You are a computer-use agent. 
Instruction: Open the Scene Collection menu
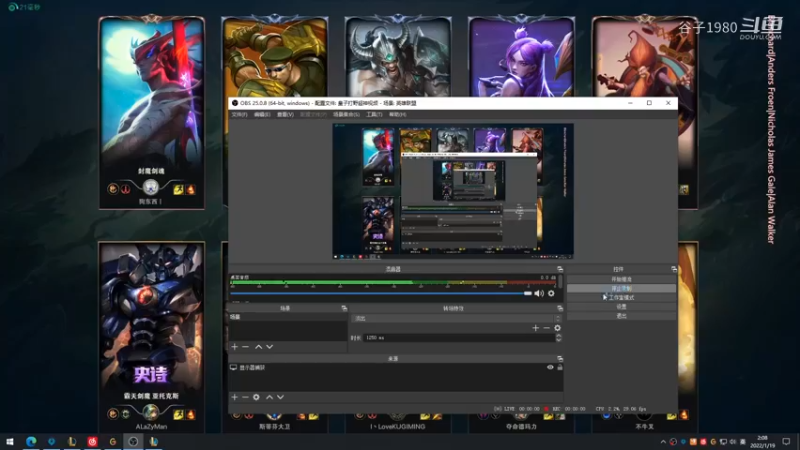pyautogui.click(x=346, y=114)
